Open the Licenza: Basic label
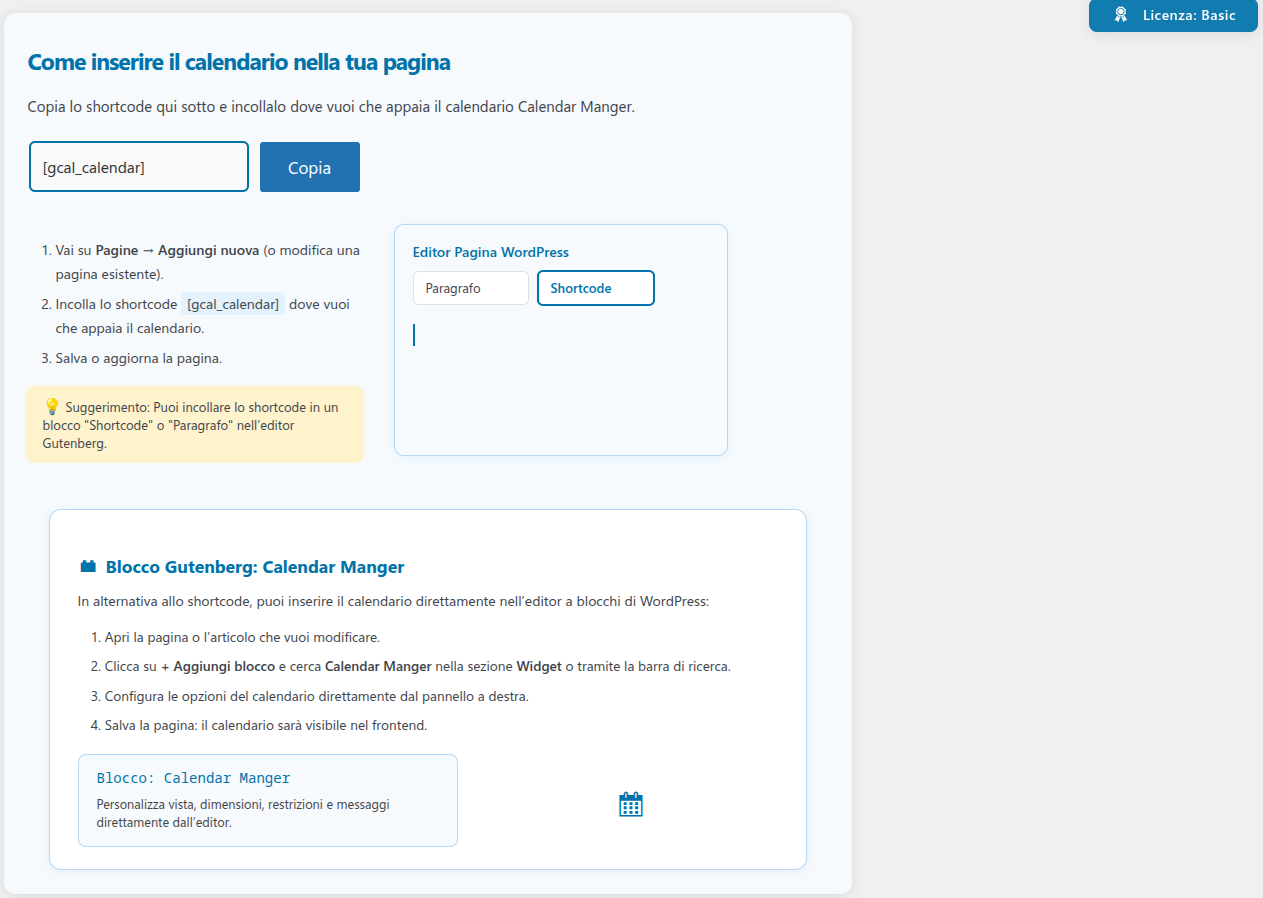 (x=1188, y=15)
